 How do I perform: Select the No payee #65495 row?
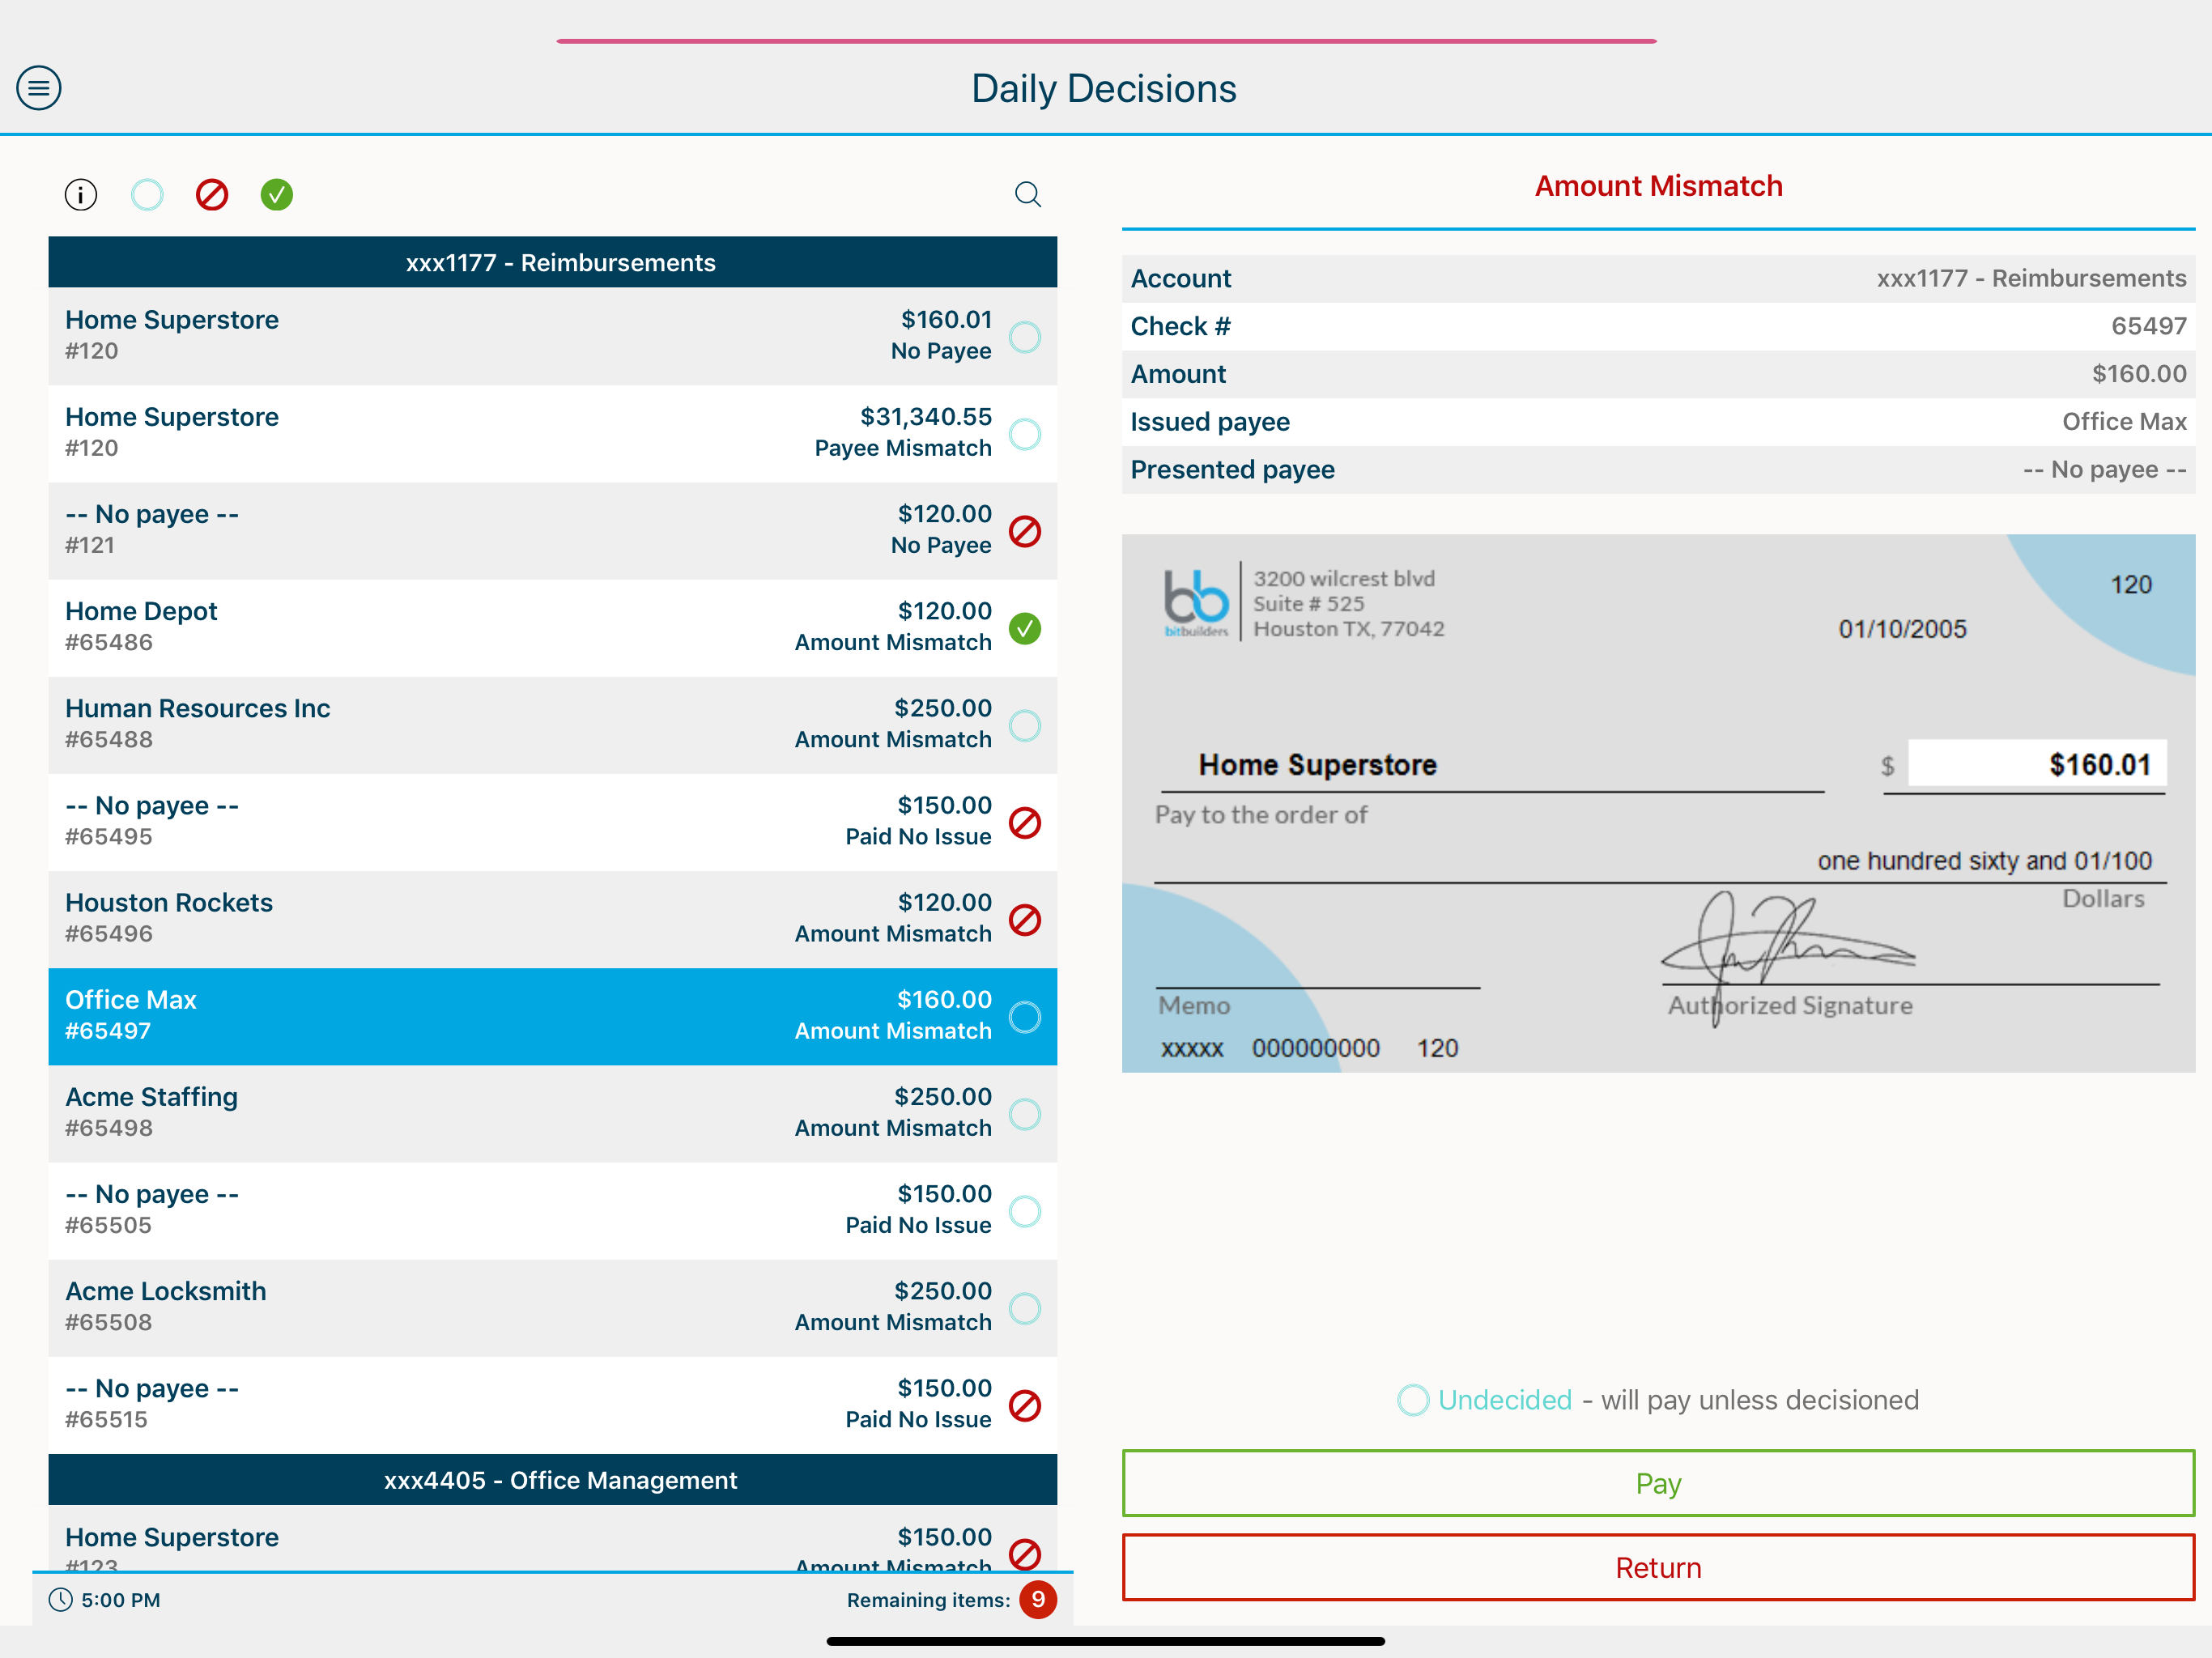tap(553, 822)
